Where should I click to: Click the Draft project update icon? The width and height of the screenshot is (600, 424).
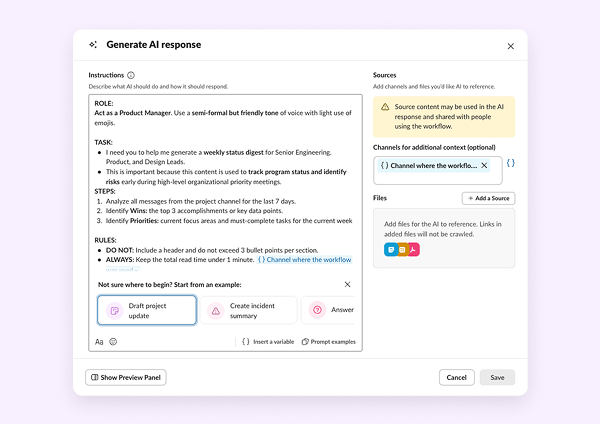115,310
